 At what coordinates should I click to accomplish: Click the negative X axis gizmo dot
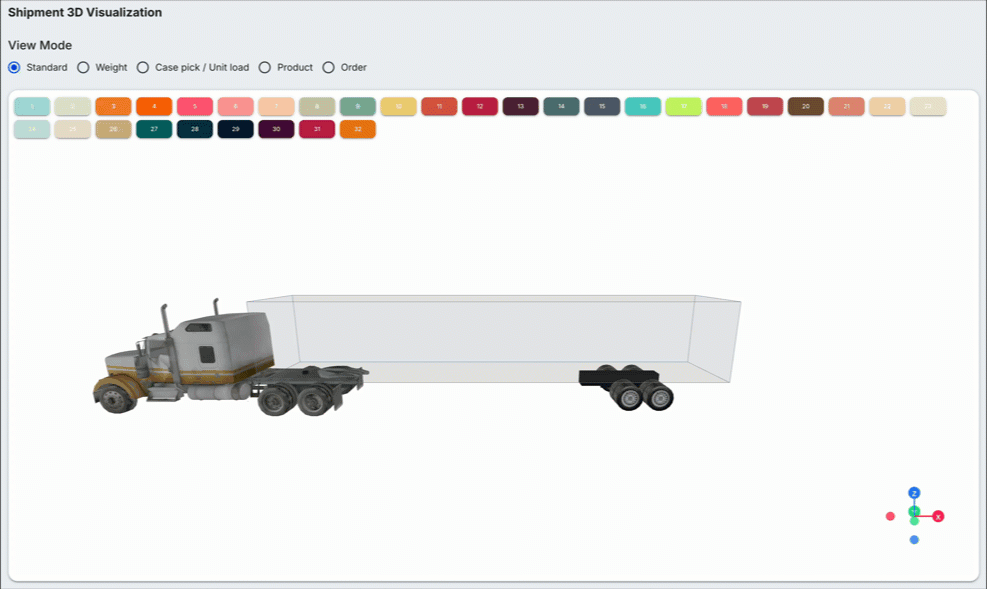(890, 517)
